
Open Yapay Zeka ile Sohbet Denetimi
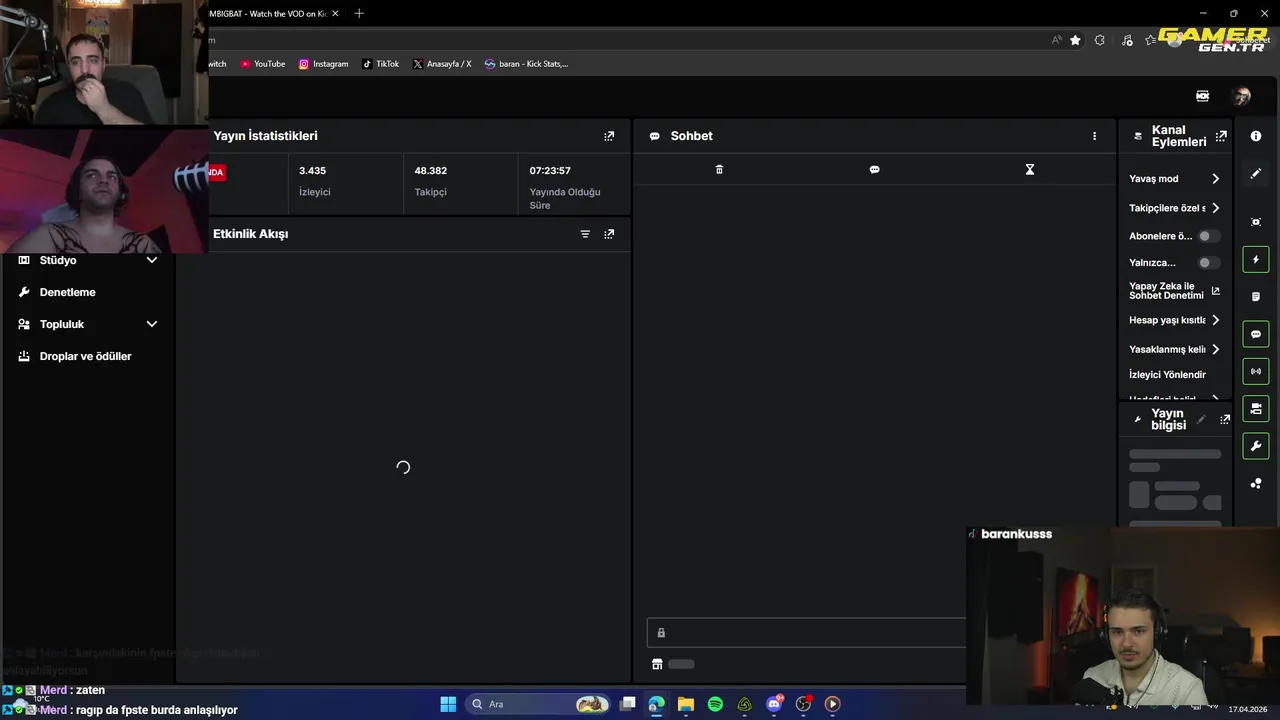click(1174, 291)
